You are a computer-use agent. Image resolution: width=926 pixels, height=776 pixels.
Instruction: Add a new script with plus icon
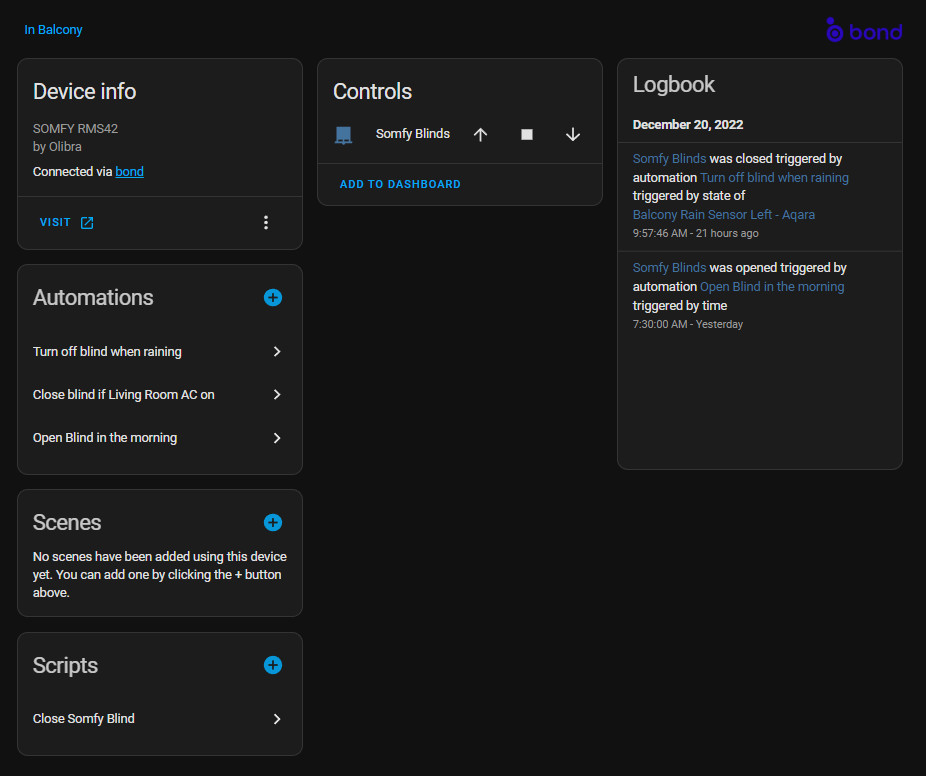point(273,666)
